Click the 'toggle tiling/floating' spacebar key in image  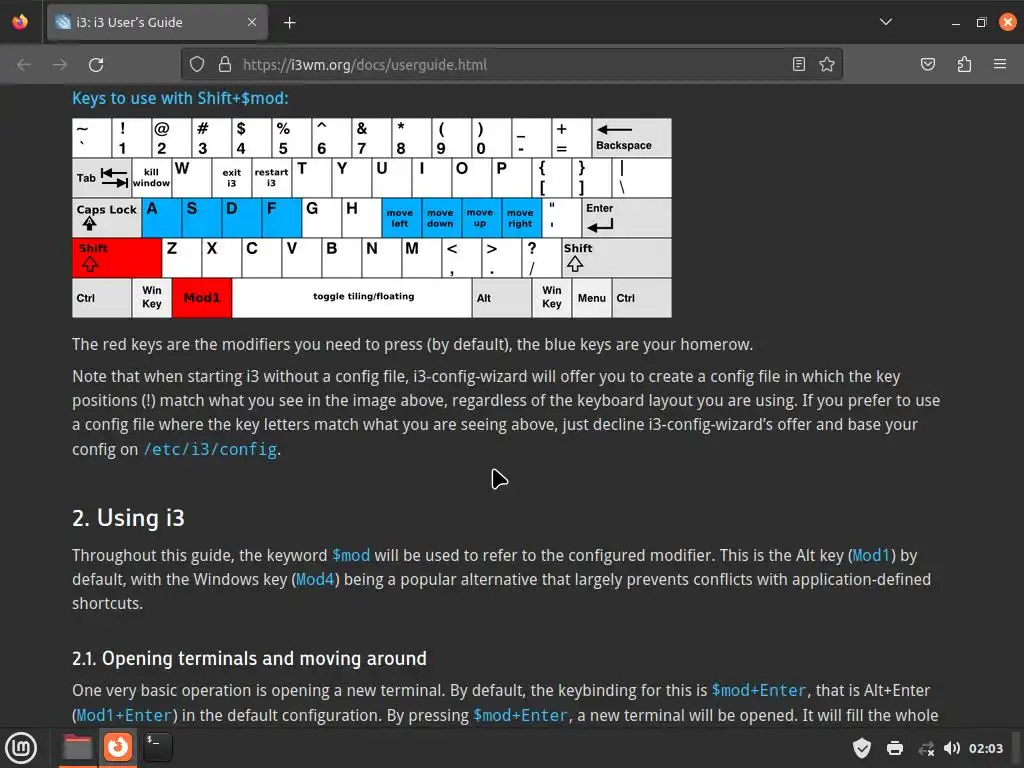351,298
